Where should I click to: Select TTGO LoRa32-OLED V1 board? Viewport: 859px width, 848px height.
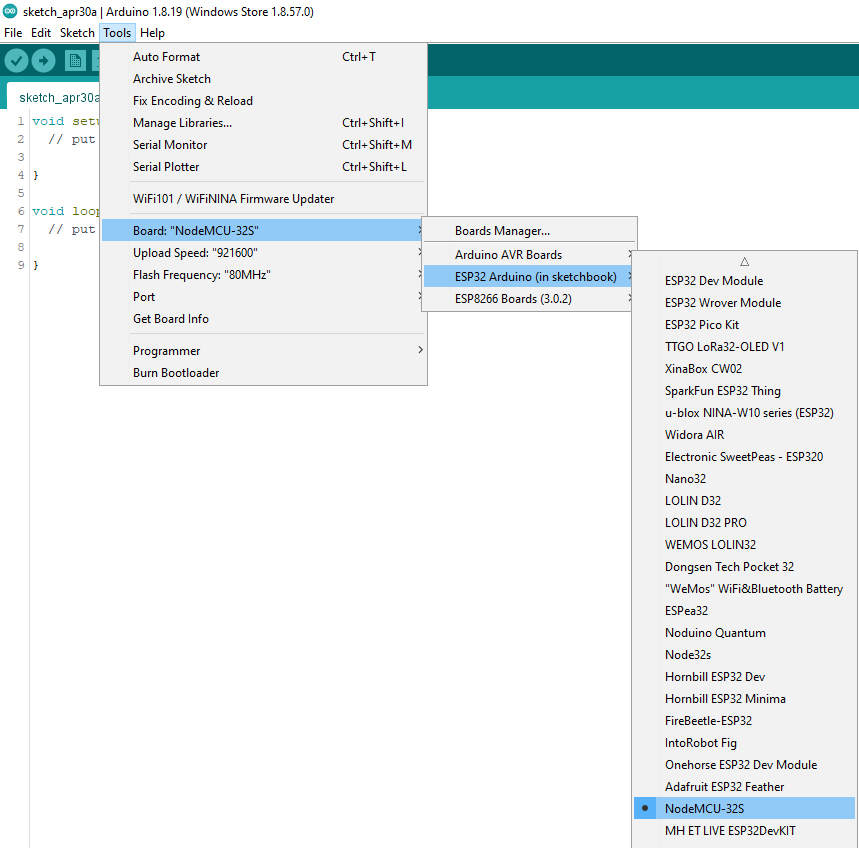point(744,347)
